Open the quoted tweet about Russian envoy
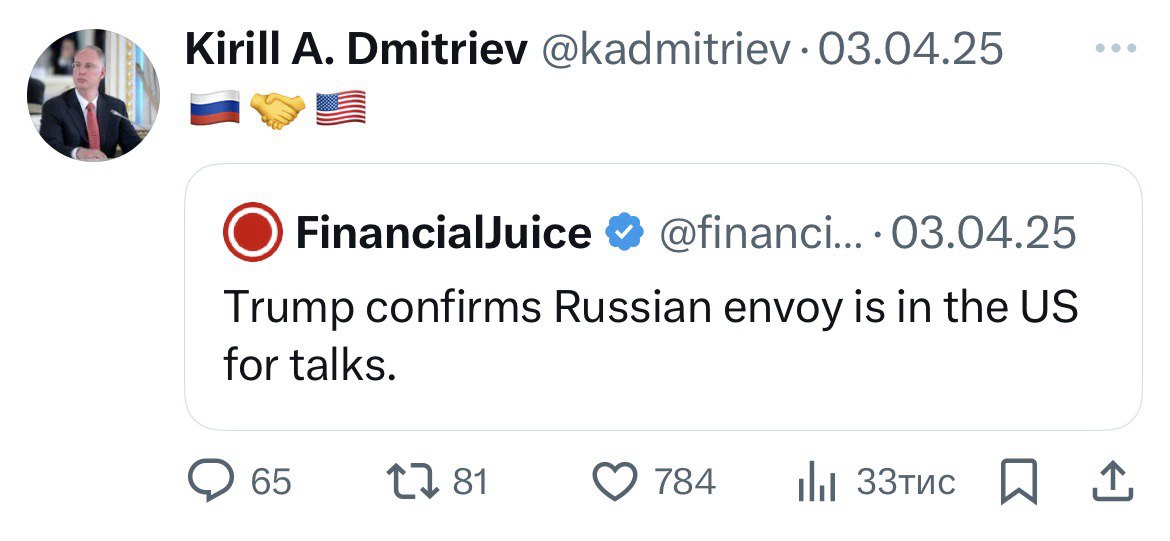1170x541 pixels. coord(650,335)
